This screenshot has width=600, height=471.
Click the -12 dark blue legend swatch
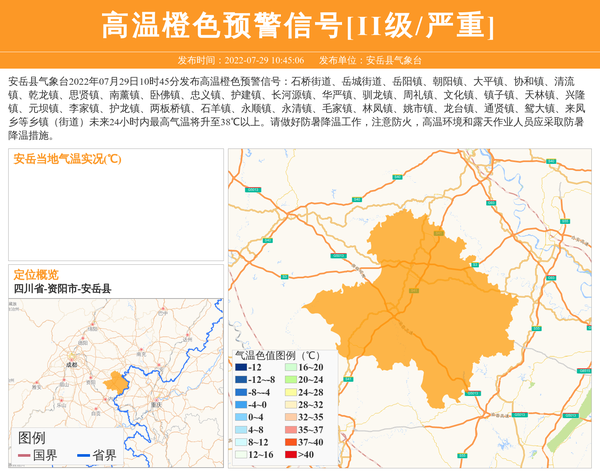(241, 368)
